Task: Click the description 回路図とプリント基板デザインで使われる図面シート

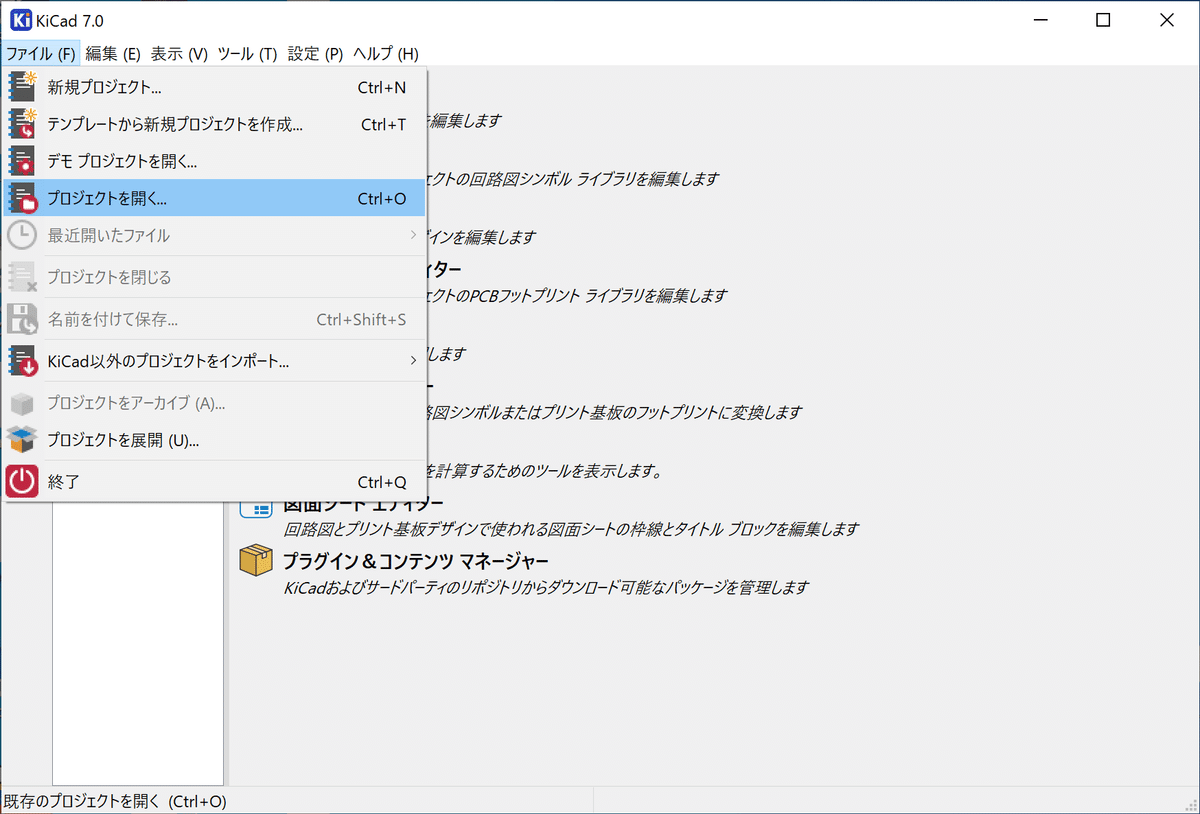Action: [x=571, y=529]
